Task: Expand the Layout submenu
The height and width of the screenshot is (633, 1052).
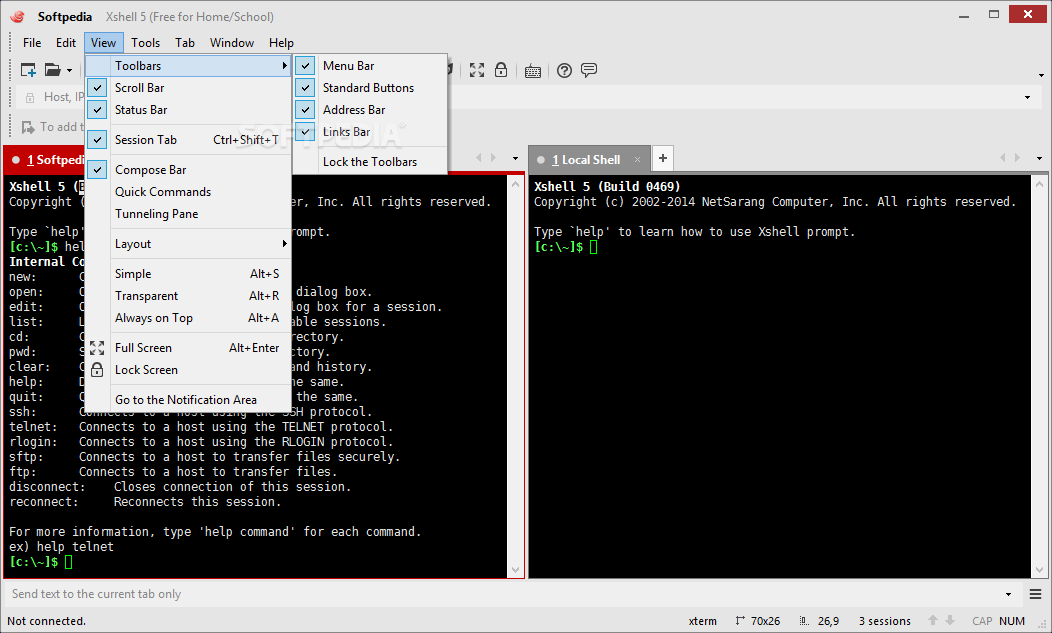Action: click(189, 244)
